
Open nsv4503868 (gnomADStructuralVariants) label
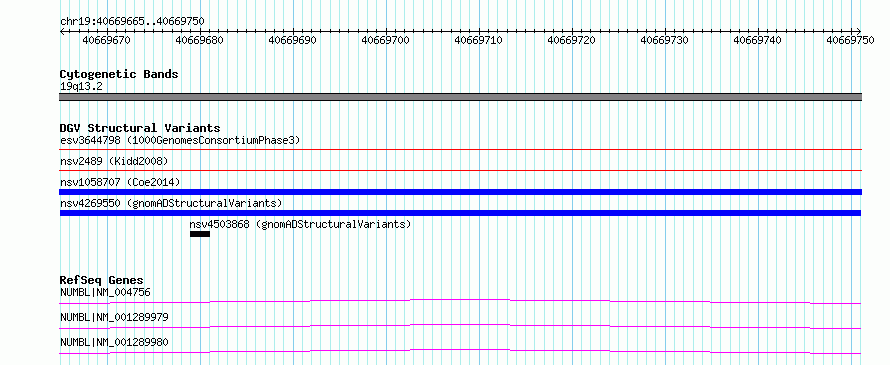[300, 224]
